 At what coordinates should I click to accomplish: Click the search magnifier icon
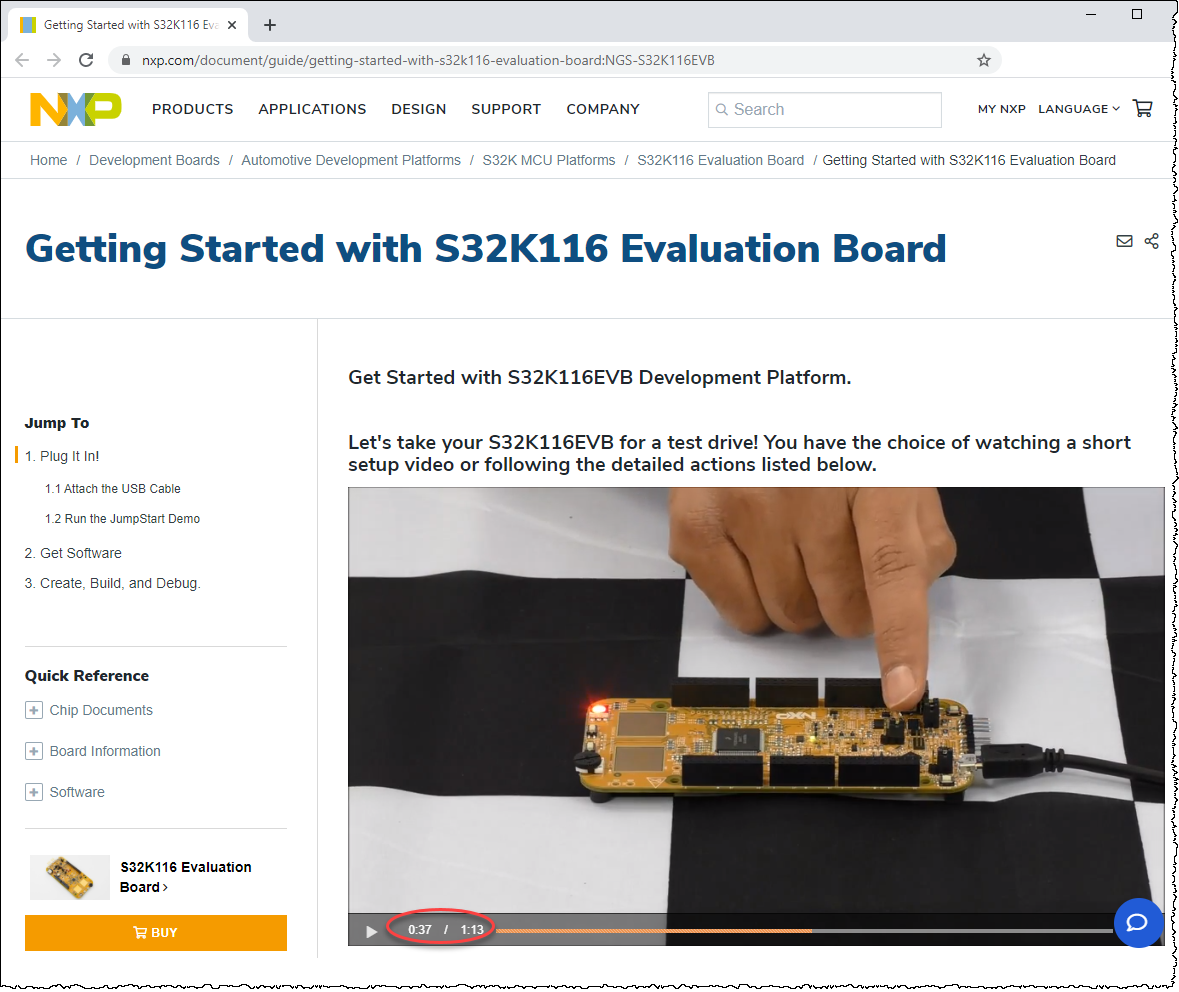point(721,110)
